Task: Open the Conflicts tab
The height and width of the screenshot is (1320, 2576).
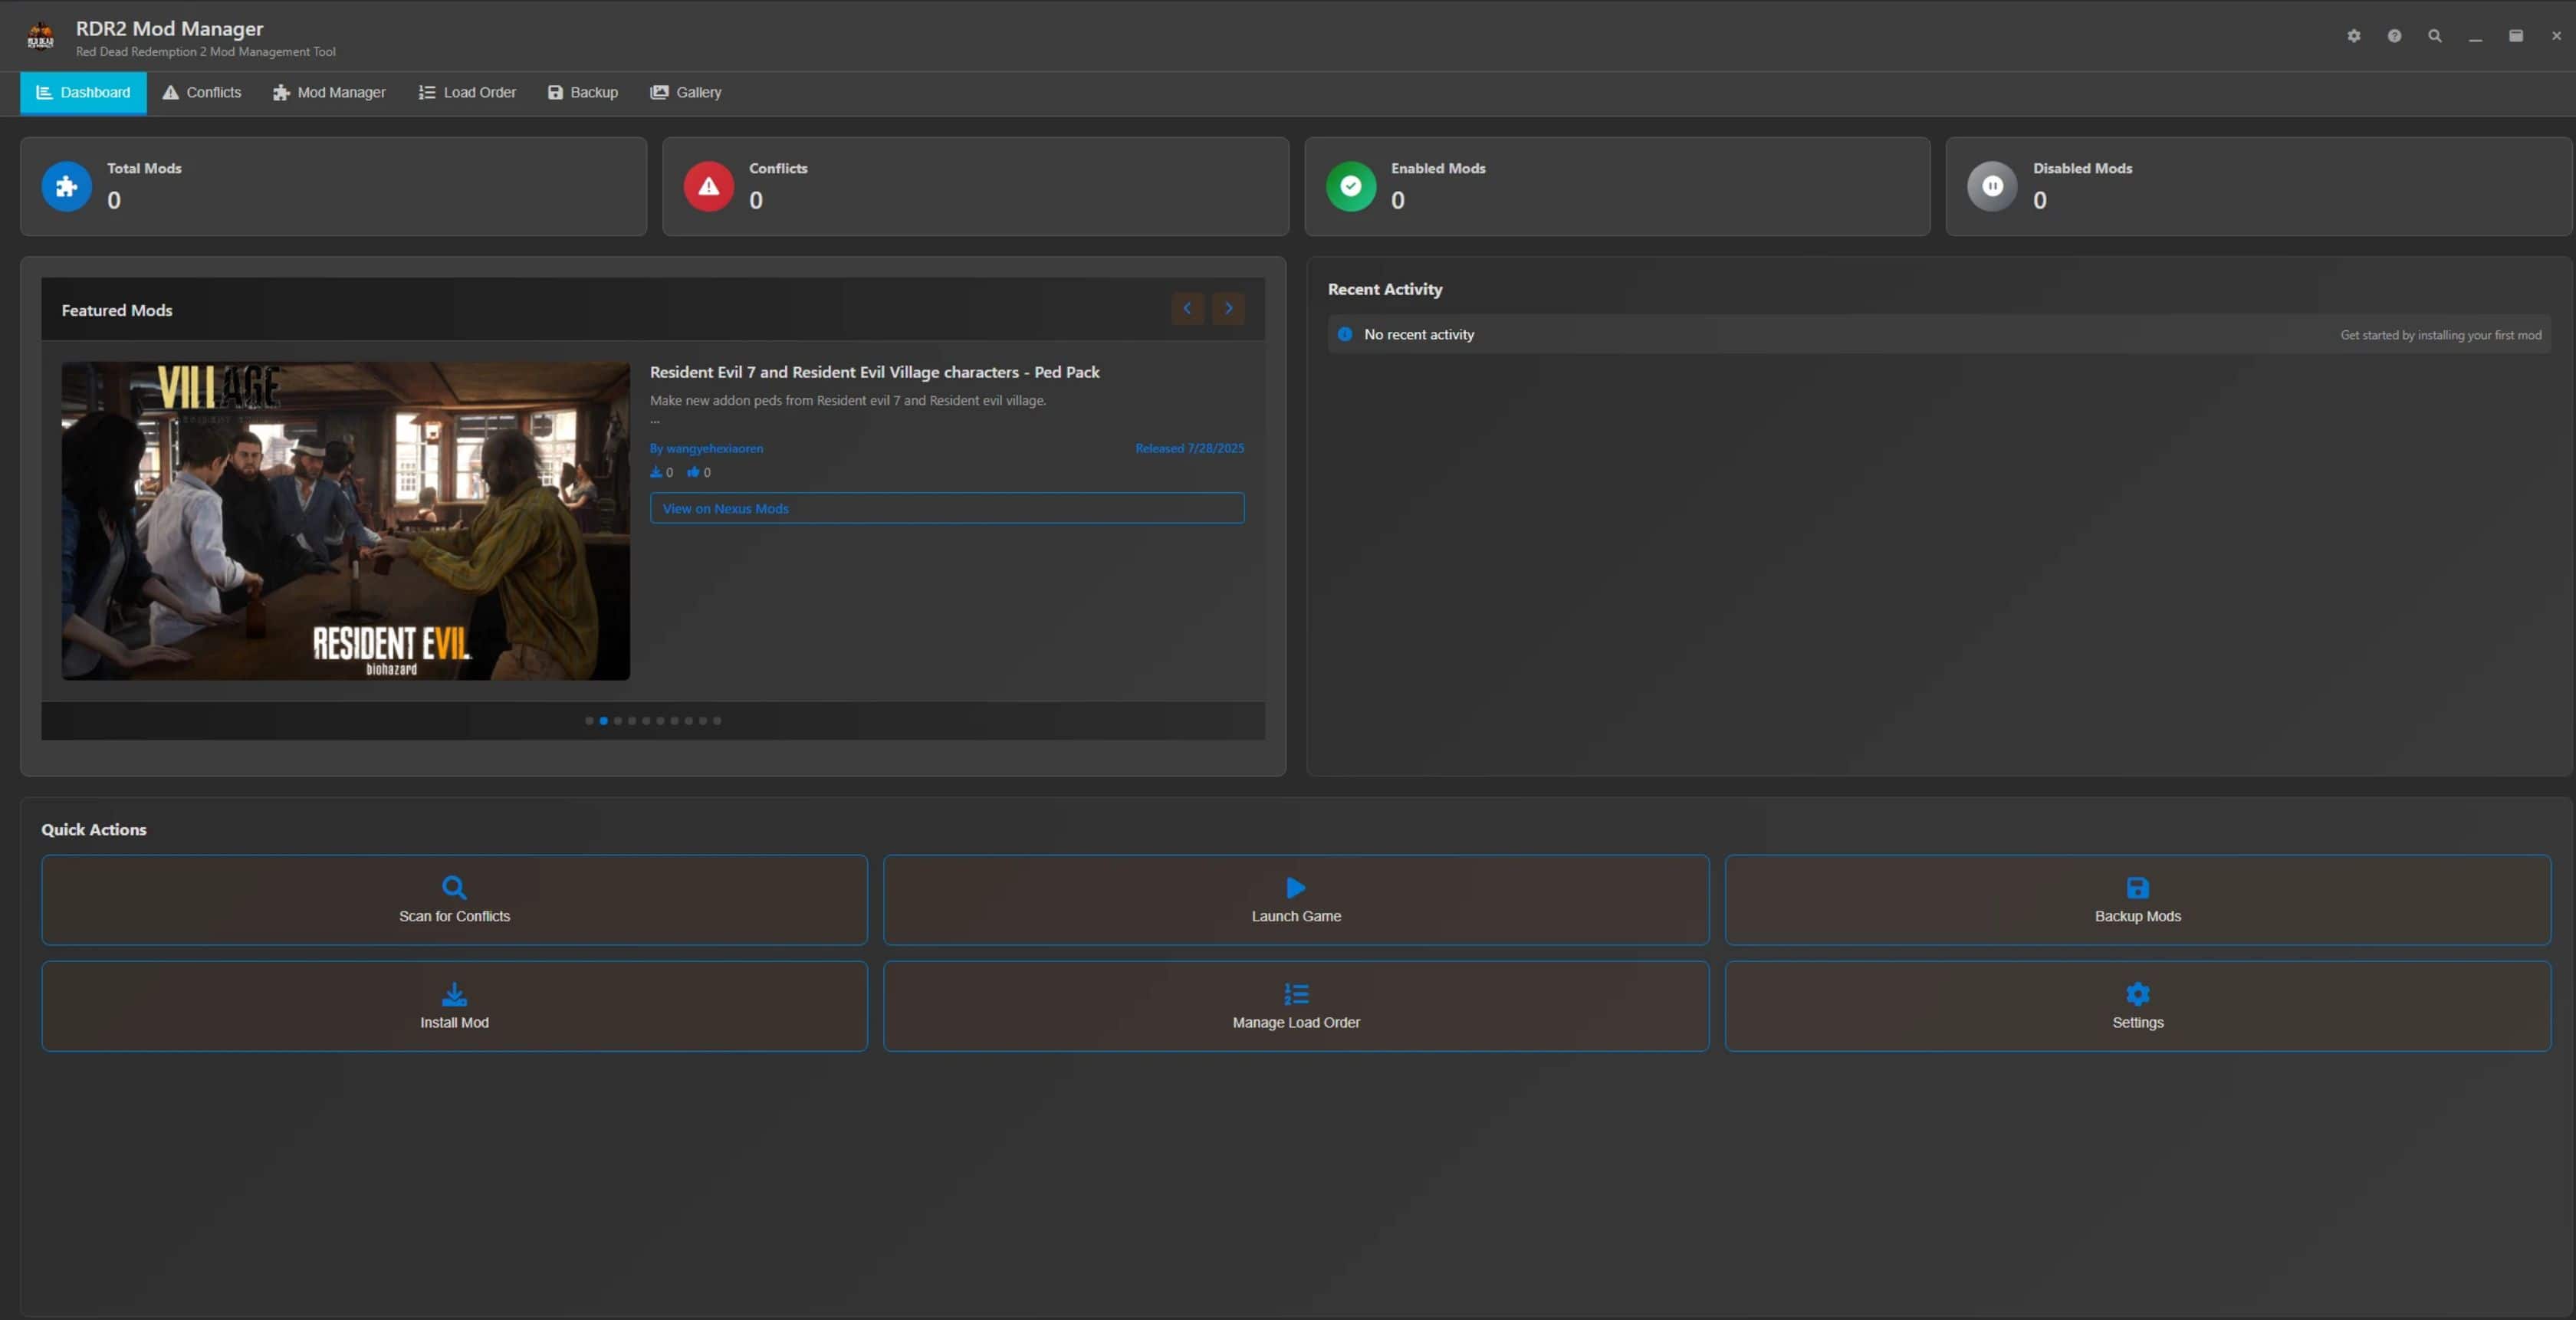Action: point(202,93)
